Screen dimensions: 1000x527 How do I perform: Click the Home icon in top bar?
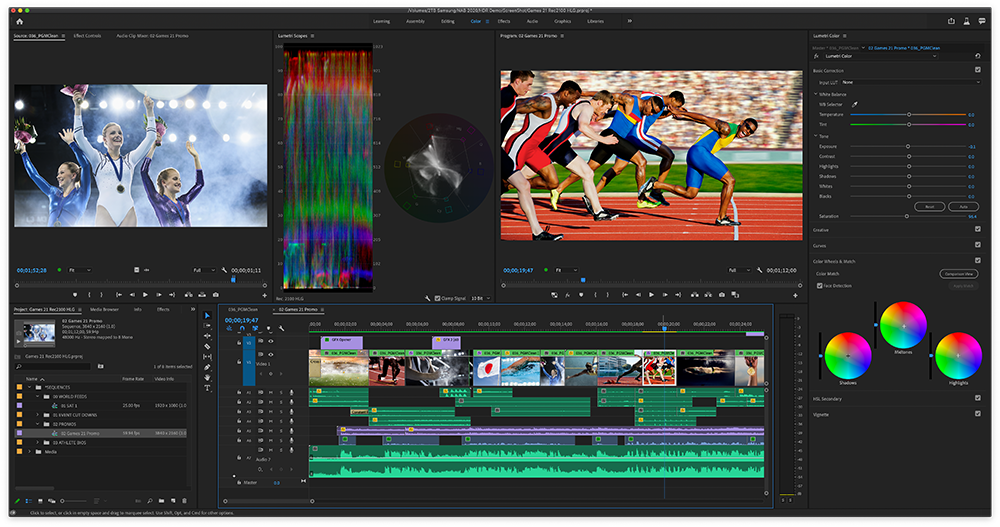[19, 20]
